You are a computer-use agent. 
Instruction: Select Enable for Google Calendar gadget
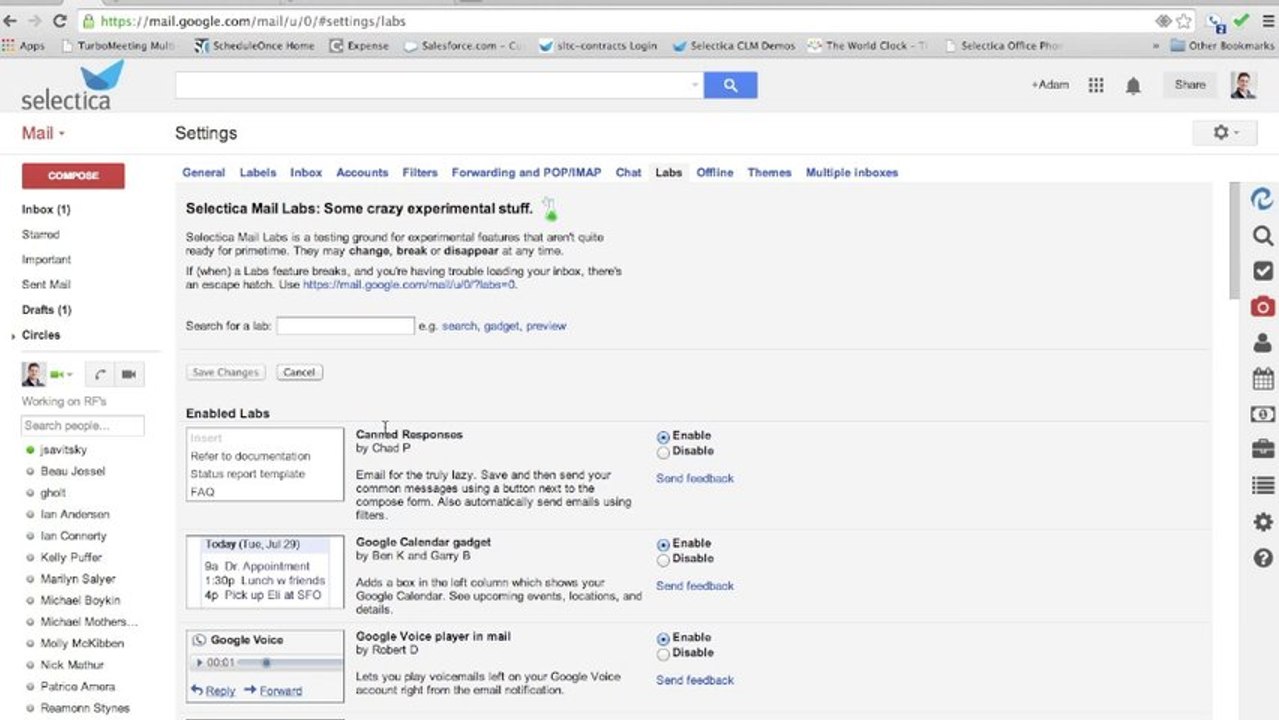(663, 545)
